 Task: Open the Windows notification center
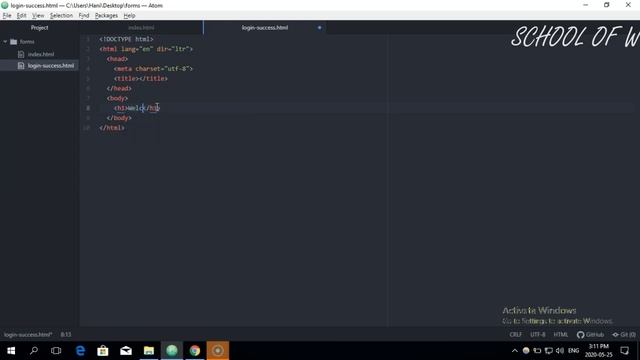(624, 351)
